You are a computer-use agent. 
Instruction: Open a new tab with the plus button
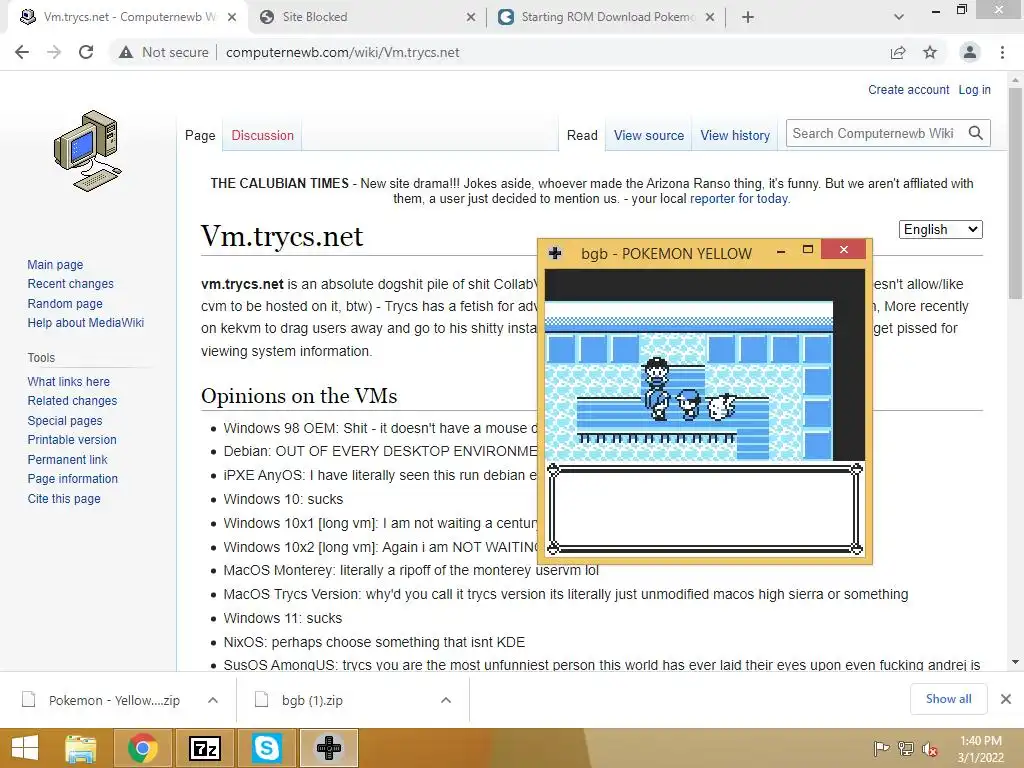(x=748, y=17)
